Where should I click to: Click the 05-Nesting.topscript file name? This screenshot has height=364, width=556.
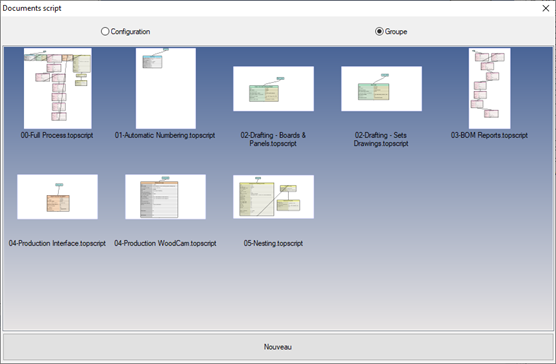point(273,243)
